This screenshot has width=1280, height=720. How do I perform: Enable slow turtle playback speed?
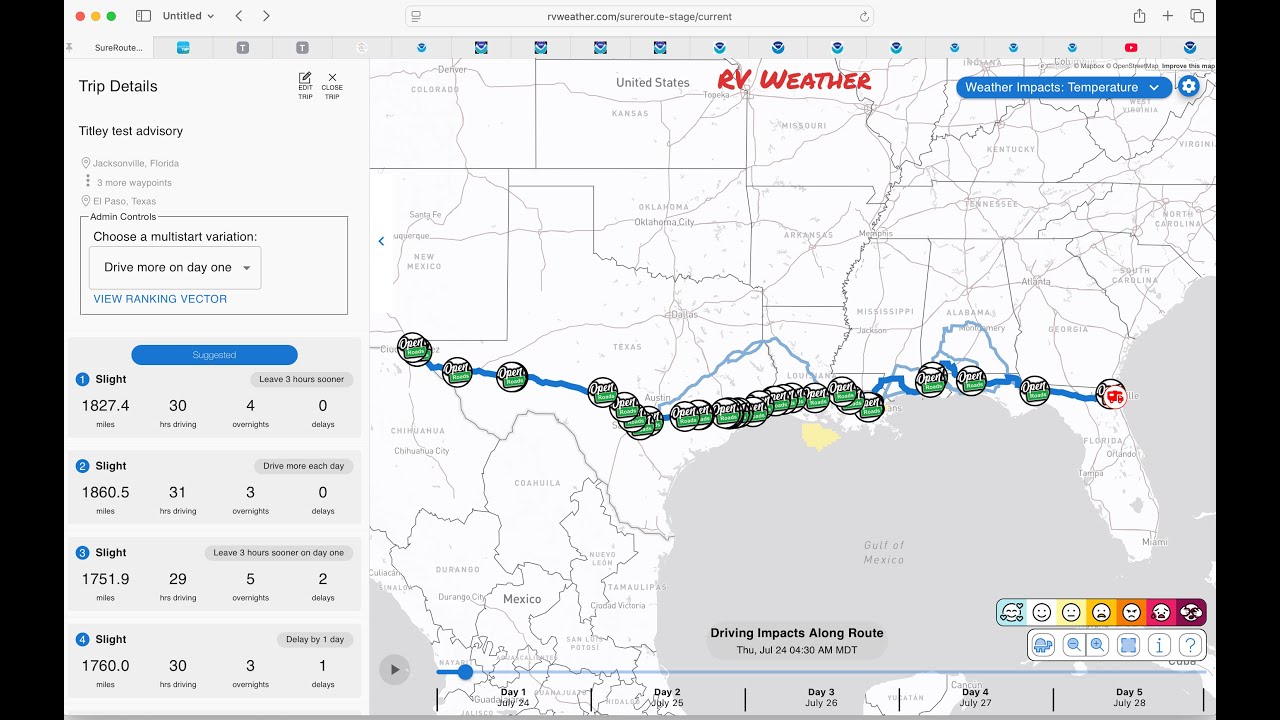1041,645
